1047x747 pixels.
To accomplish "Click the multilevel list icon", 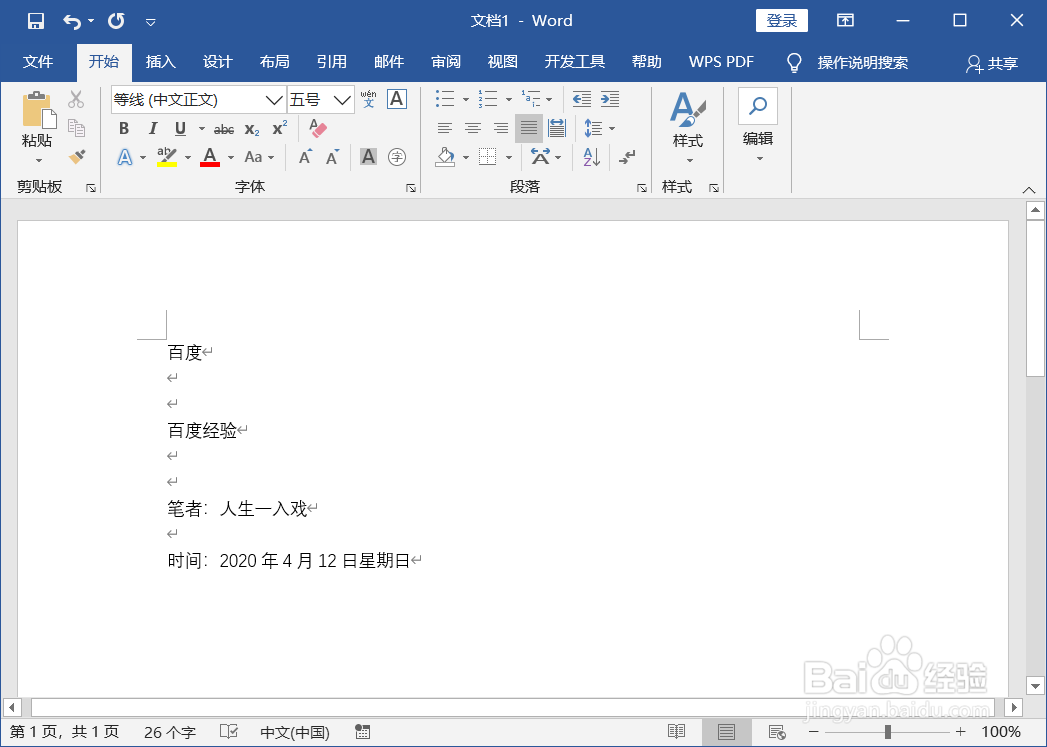I will coord(532,99).
